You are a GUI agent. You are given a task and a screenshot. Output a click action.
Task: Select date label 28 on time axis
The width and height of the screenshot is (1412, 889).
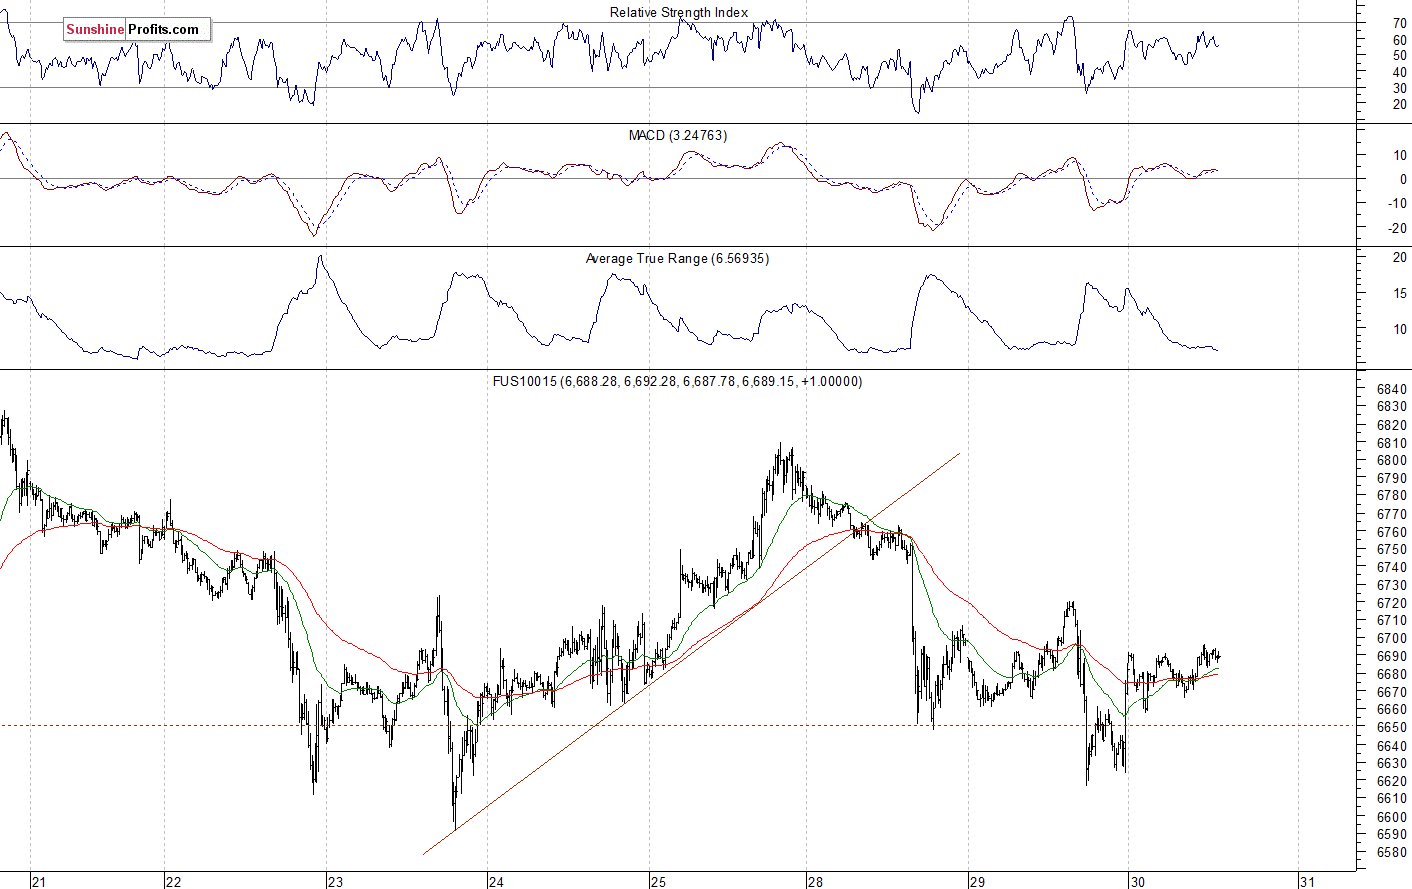pyautogui.click(x=816, y=881)
